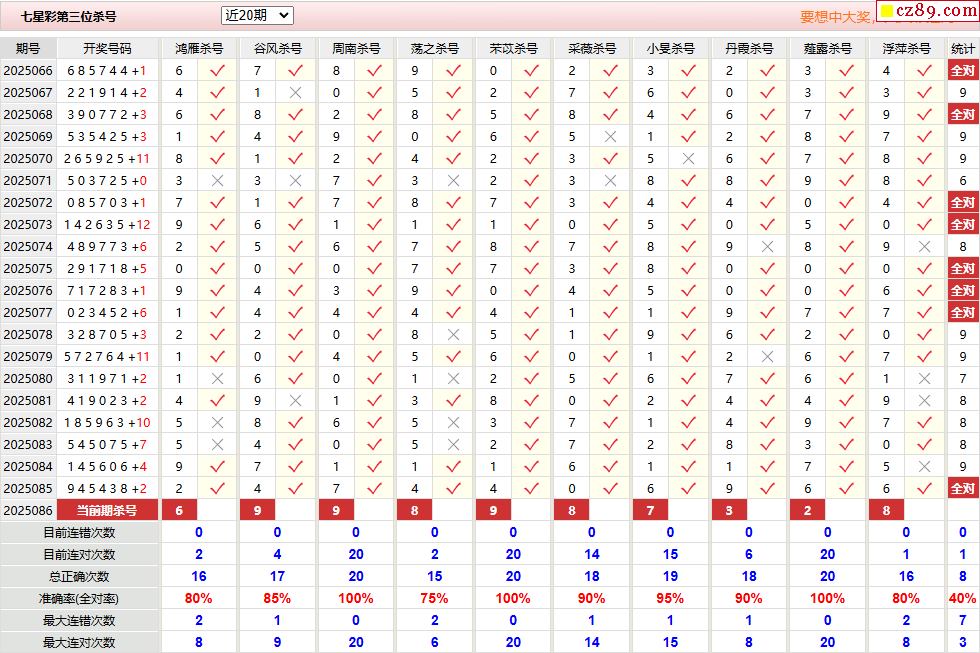980x653 pixels.
Task: Click the red check for 采薇 in row 2025077
Action: tap(610, 312)
